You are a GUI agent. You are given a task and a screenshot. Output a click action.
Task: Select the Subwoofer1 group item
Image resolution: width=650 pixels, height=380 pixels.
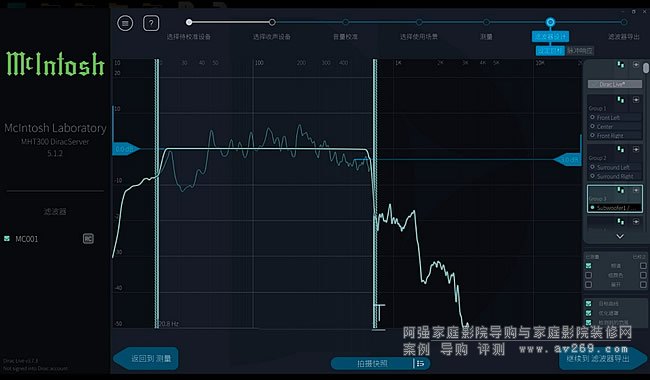click(x=615, y=208)
